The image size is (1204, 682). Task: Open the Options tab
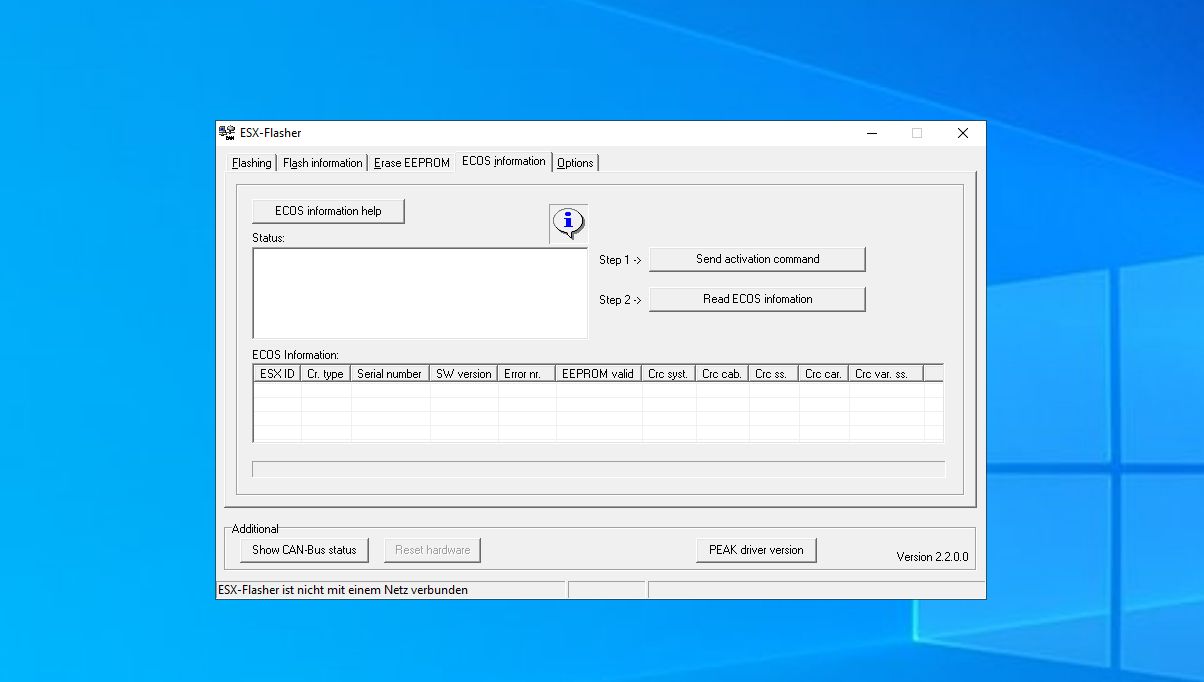575,162
